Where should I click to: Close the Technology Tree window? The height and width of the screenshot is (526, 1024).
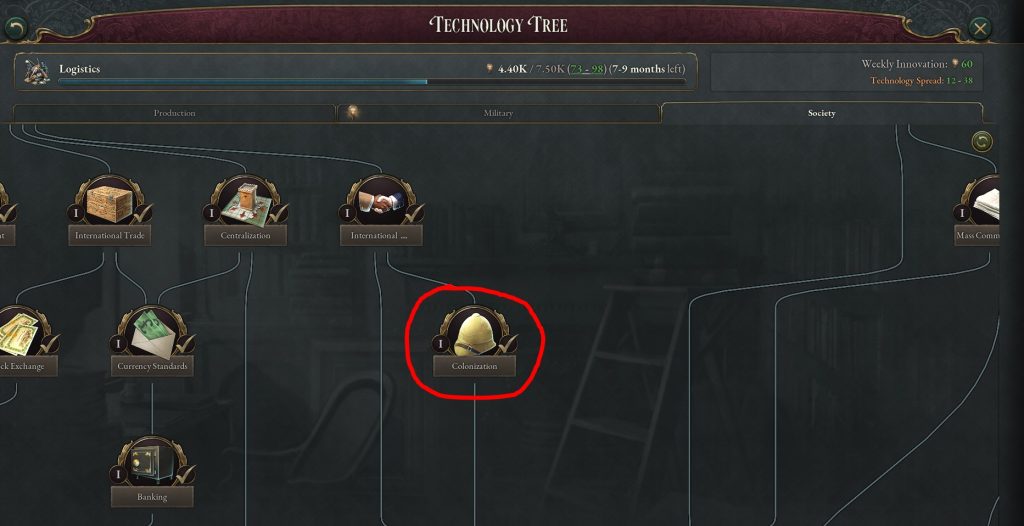pos(979,28)
